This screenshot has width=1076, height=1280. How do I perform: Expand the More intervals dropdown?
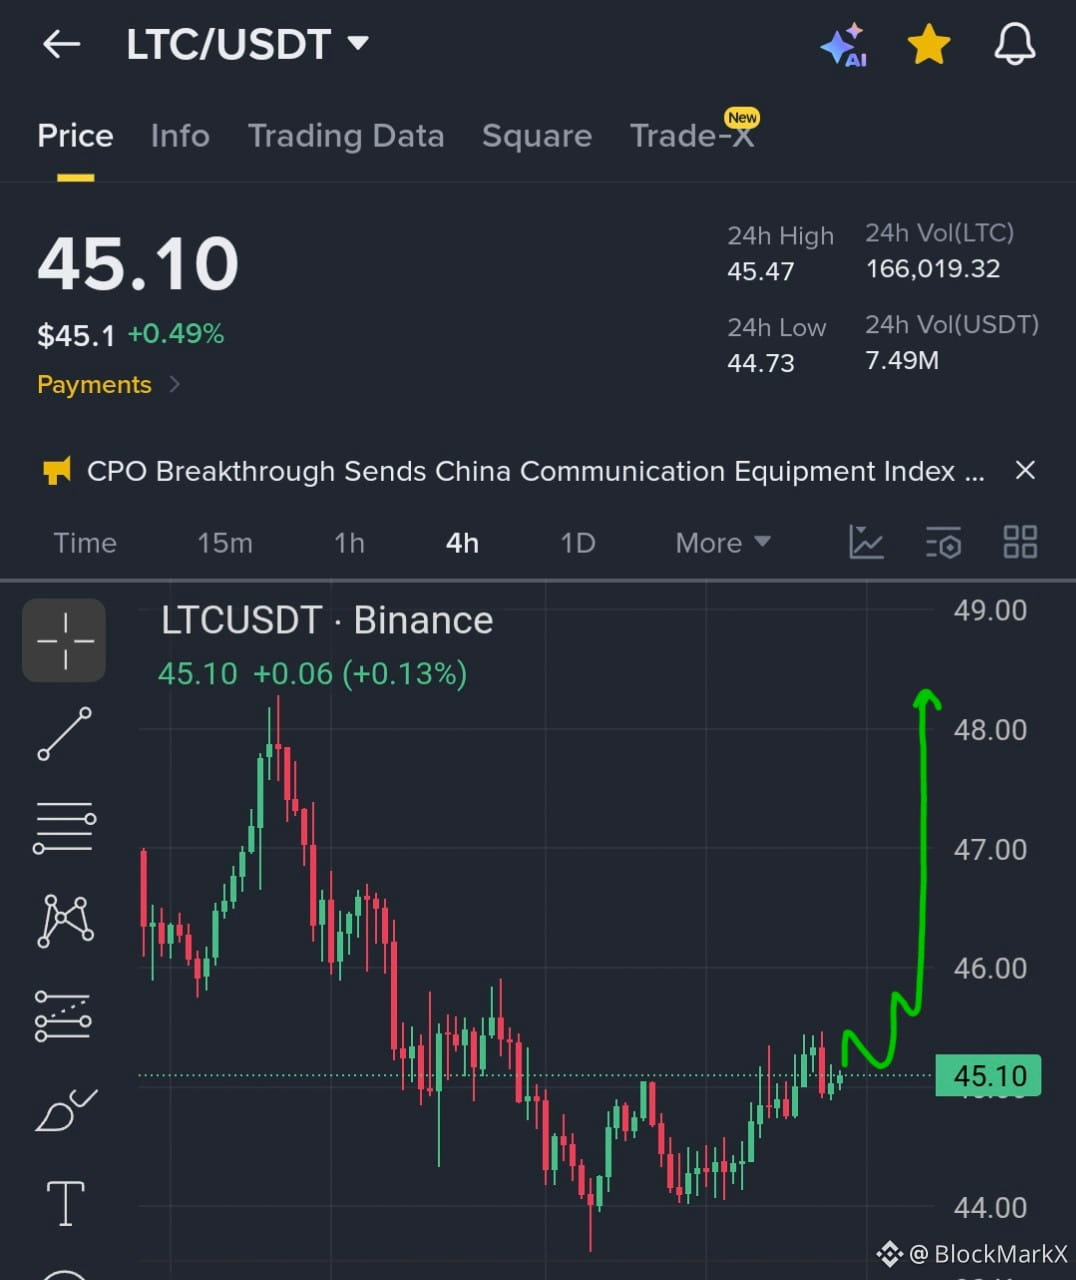[x=723, y=543]
